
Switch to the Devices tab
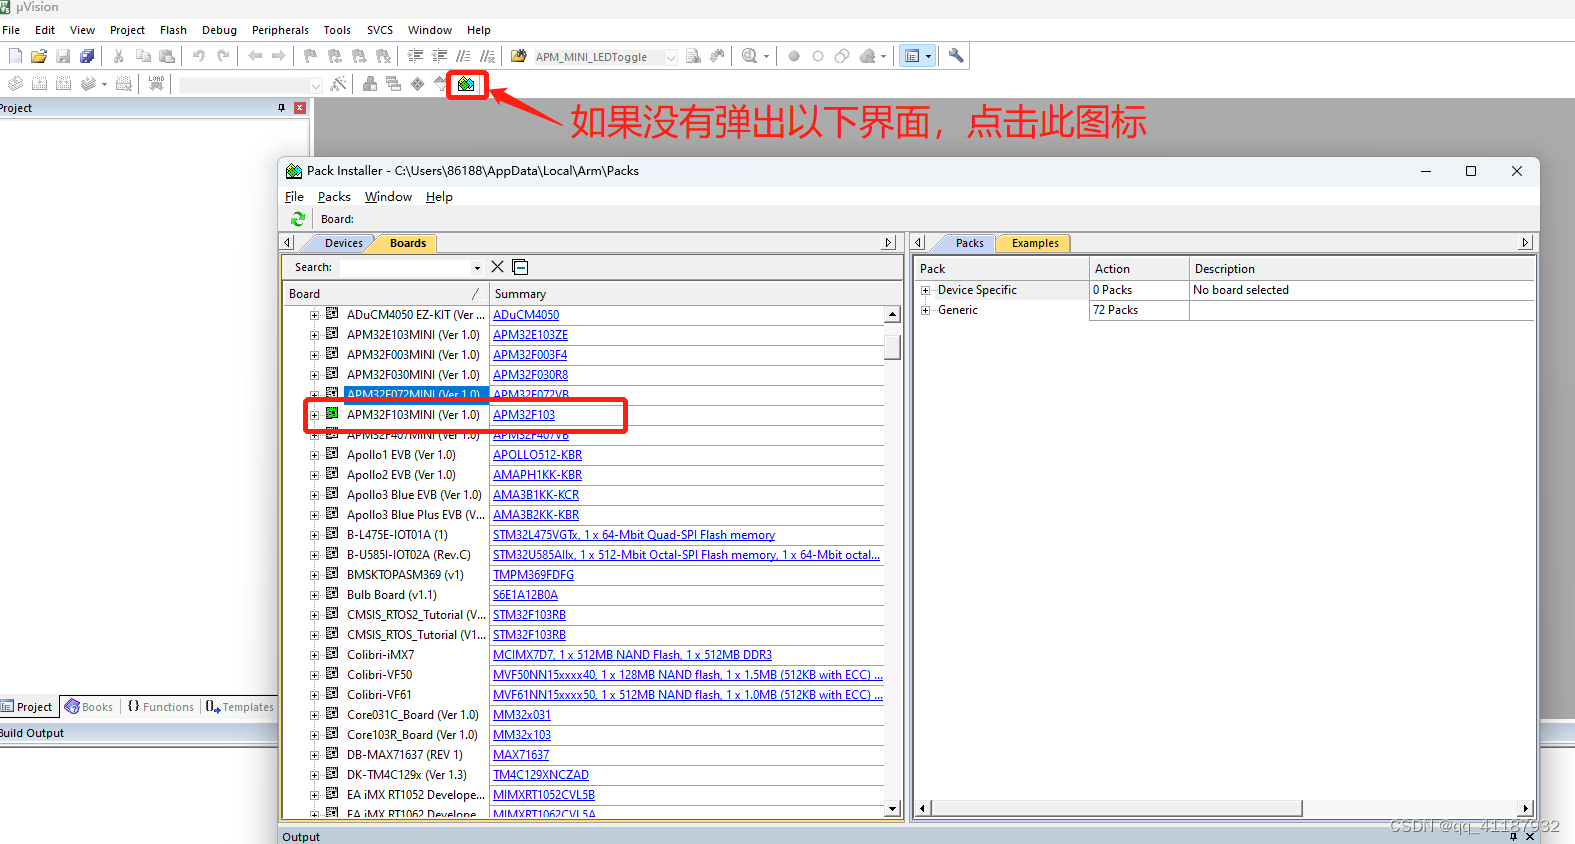point(343,243)
